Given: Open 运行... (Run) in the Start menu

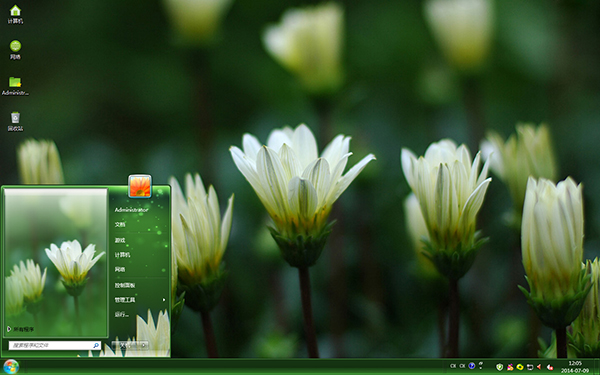Looking at the screenshot, I should coord(121,315).
